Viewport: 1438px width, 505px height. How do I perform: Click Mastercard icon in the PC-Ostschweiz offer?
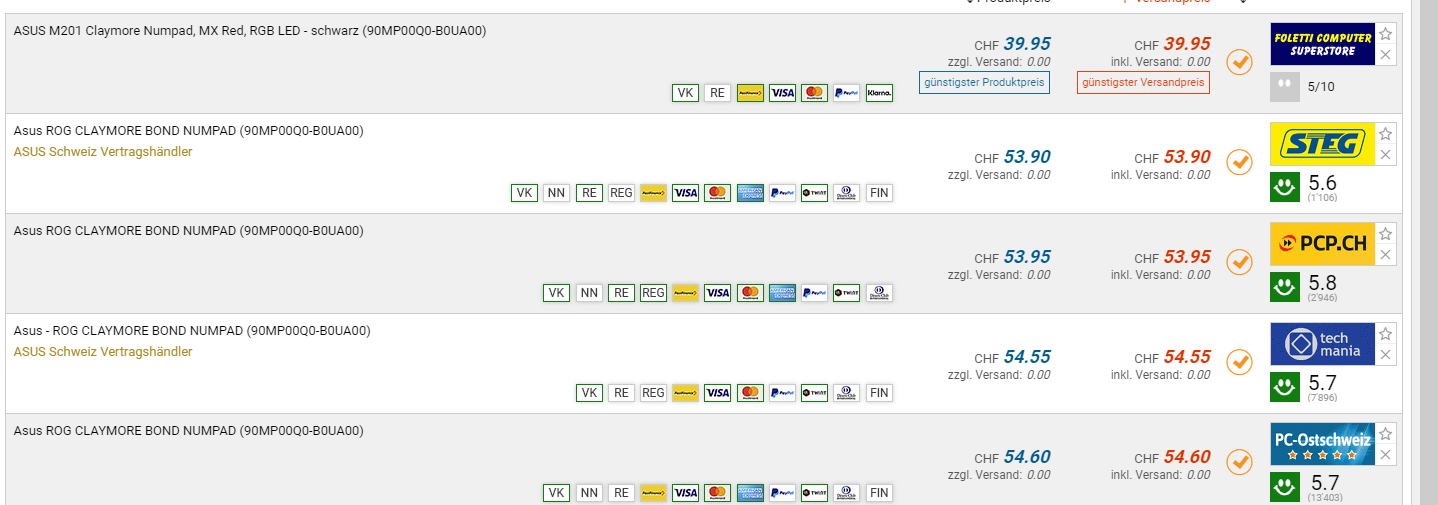pyautogui.click(x=717, y=493)
